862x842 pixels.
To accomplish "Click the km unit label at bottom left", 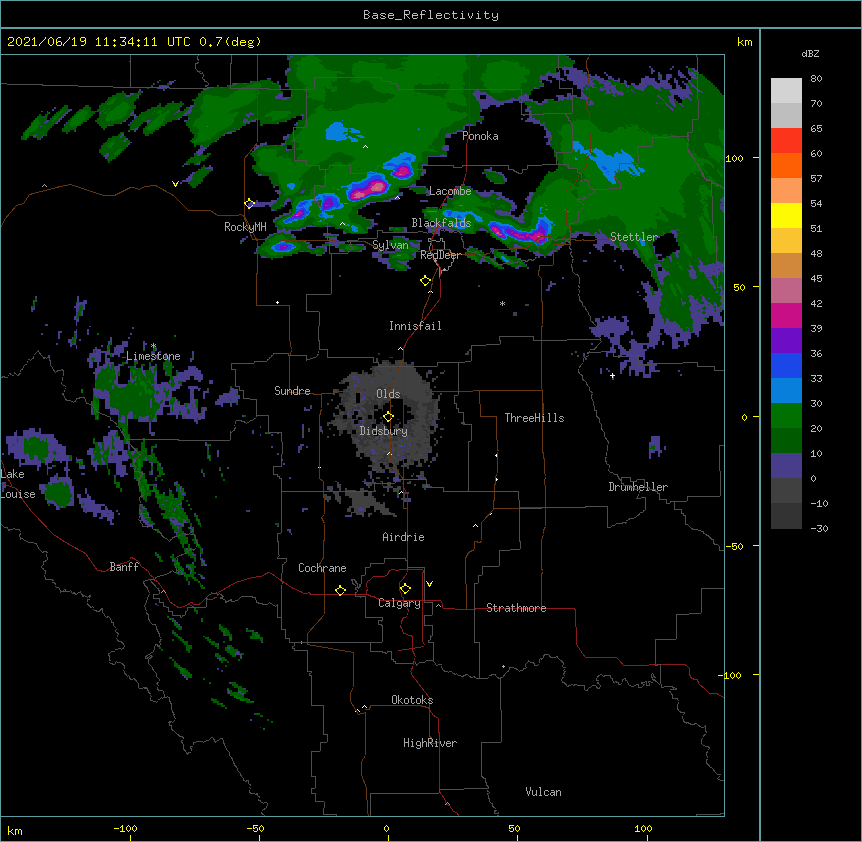I will [15, 830].
